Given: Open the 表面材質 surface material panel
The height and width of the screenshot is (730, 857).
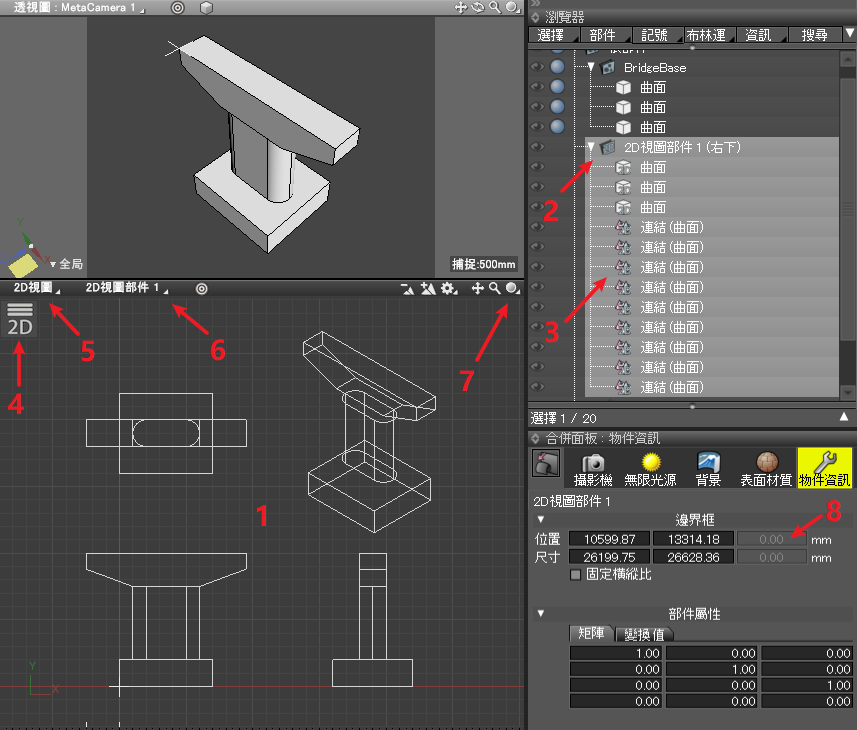Looking at the screenshot, I should point(766,468).
